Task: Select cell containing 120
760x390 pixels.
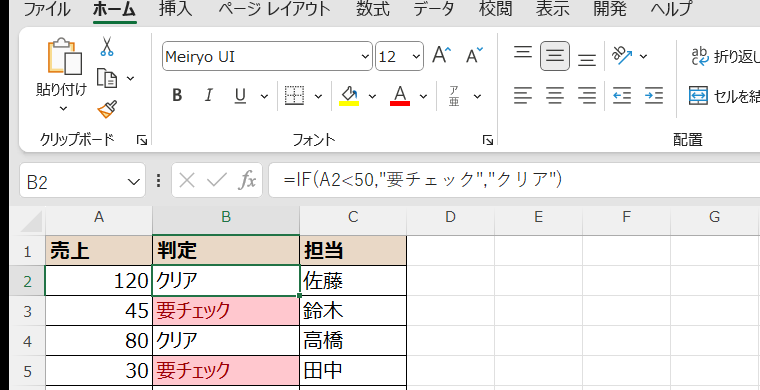Action: (x=99, y=281)
